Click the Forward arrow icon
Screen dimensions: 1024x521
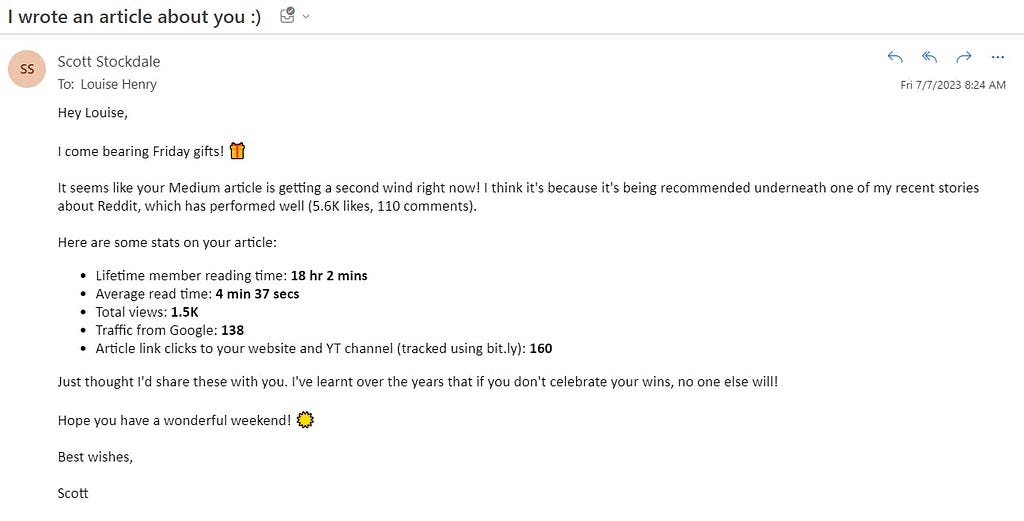(963, 57)
